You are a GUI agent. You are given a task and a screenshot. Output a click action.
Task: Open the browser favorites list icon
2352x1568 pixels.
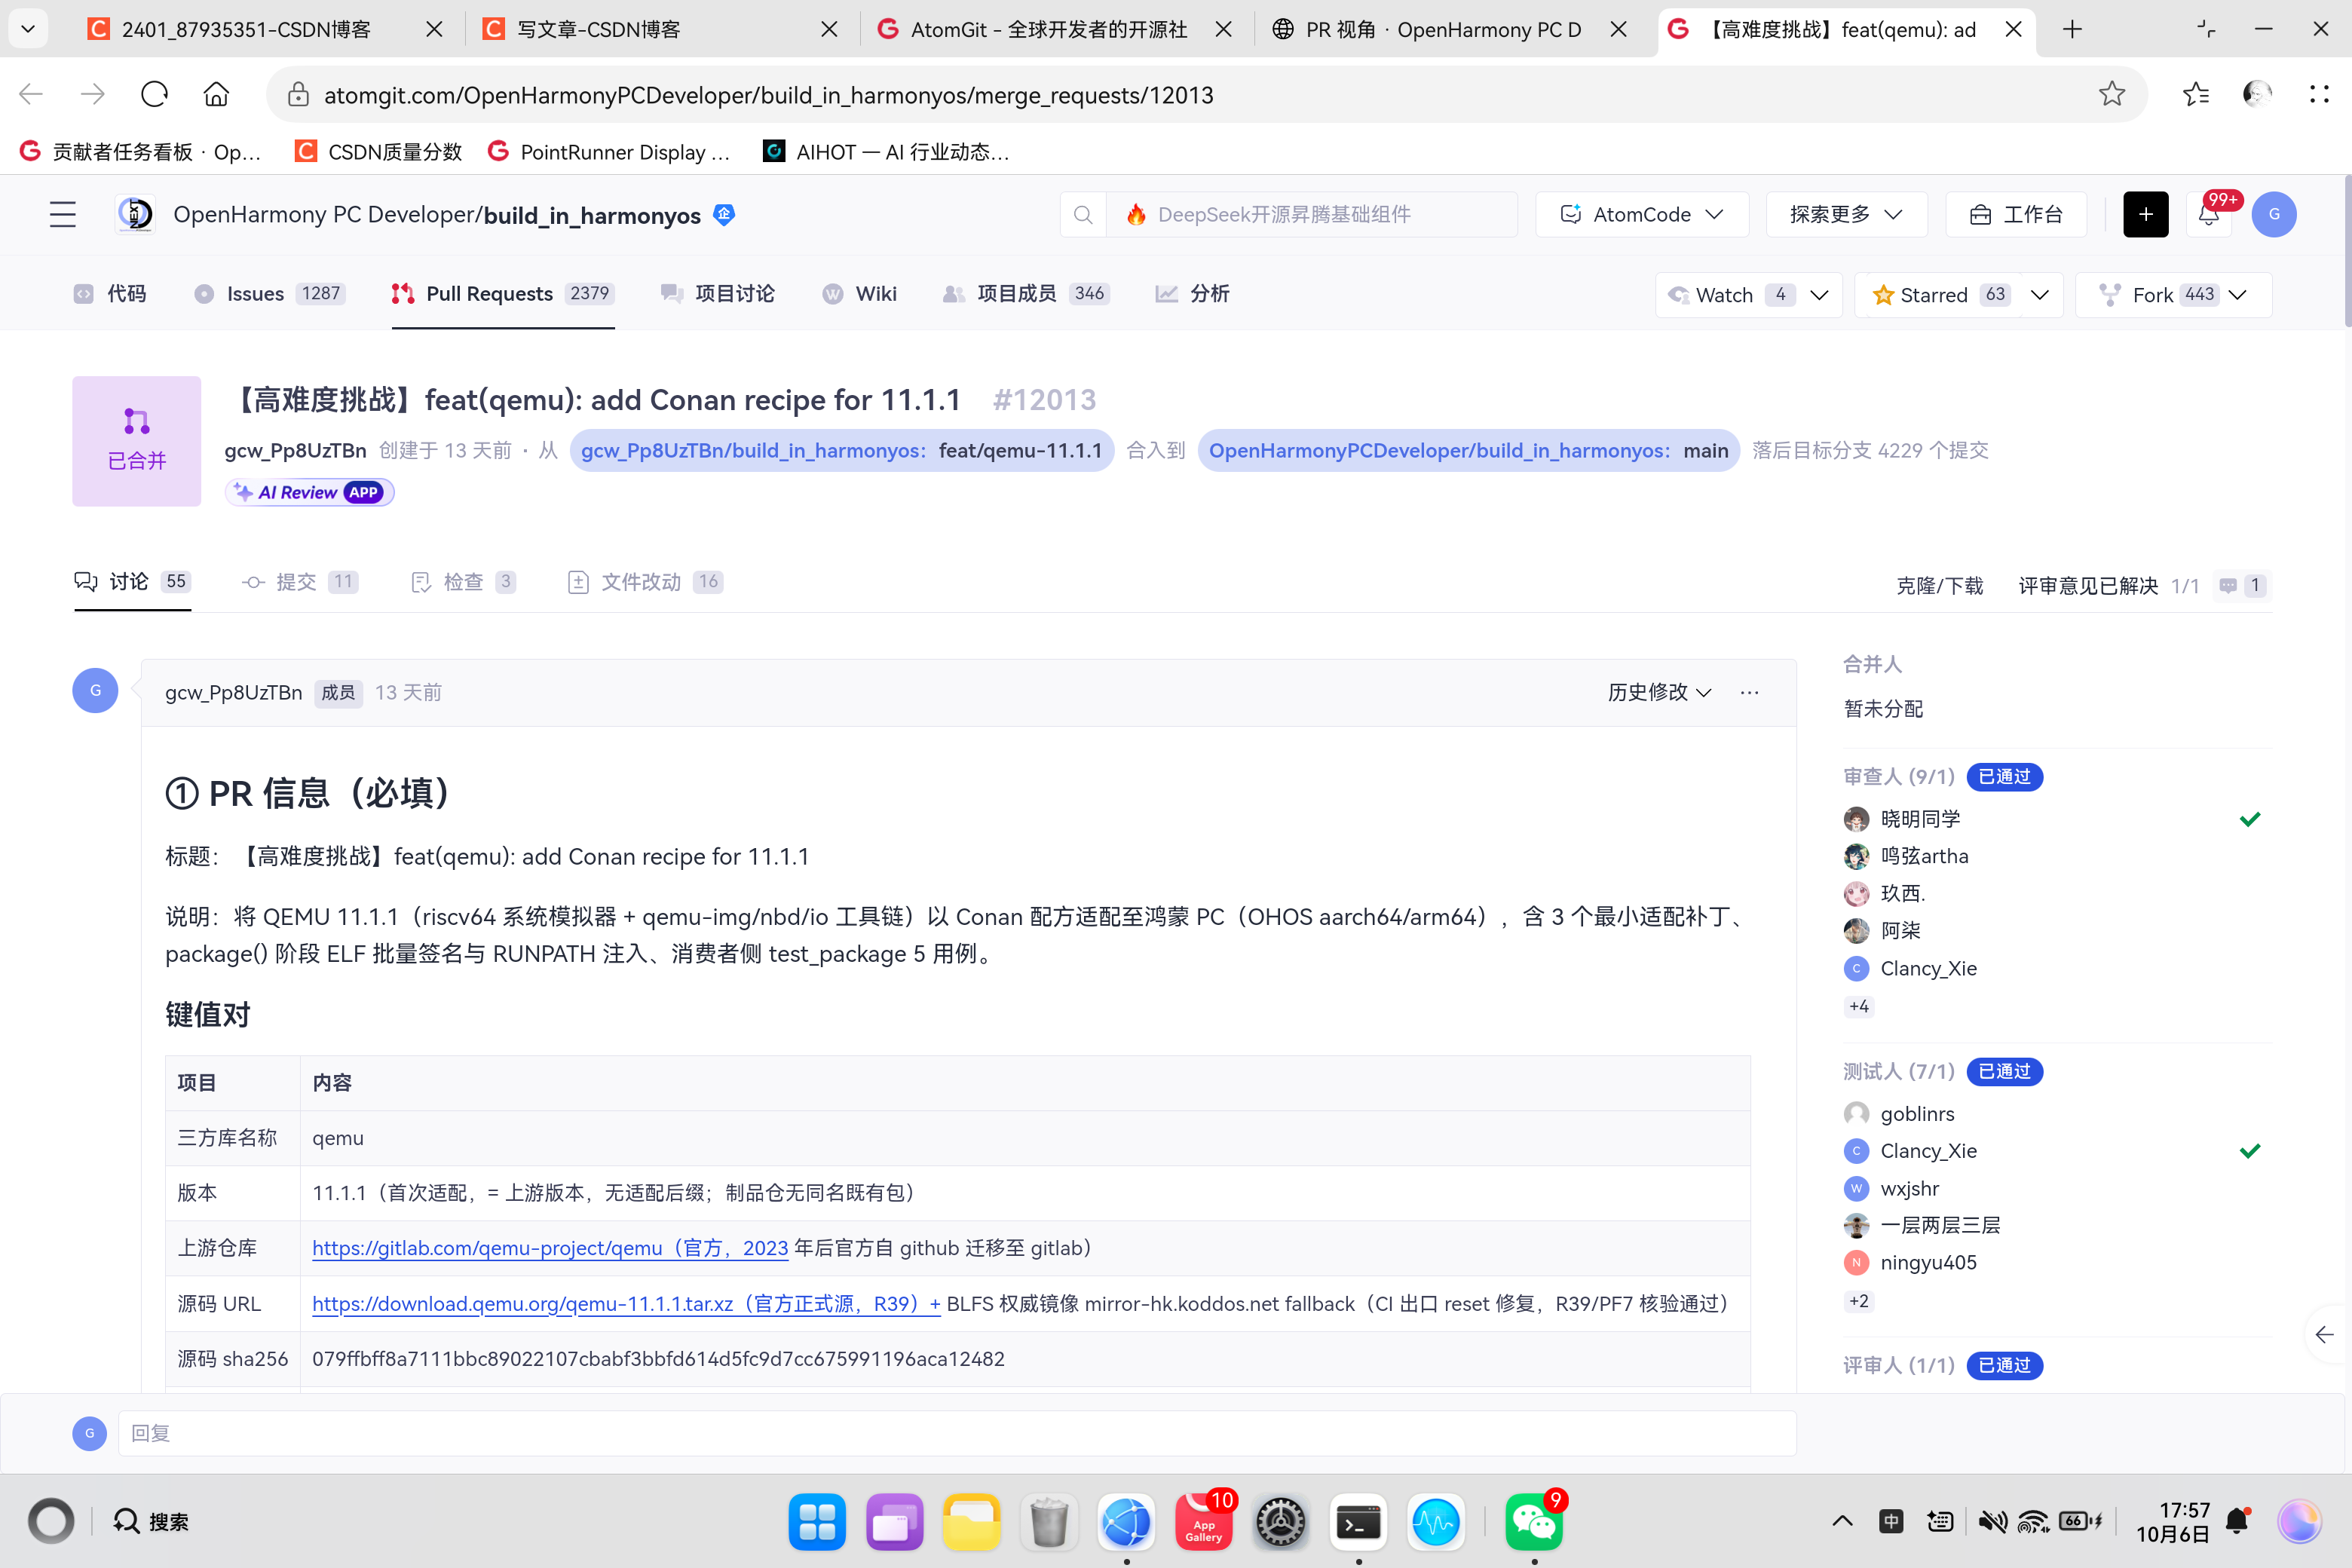2195,94
